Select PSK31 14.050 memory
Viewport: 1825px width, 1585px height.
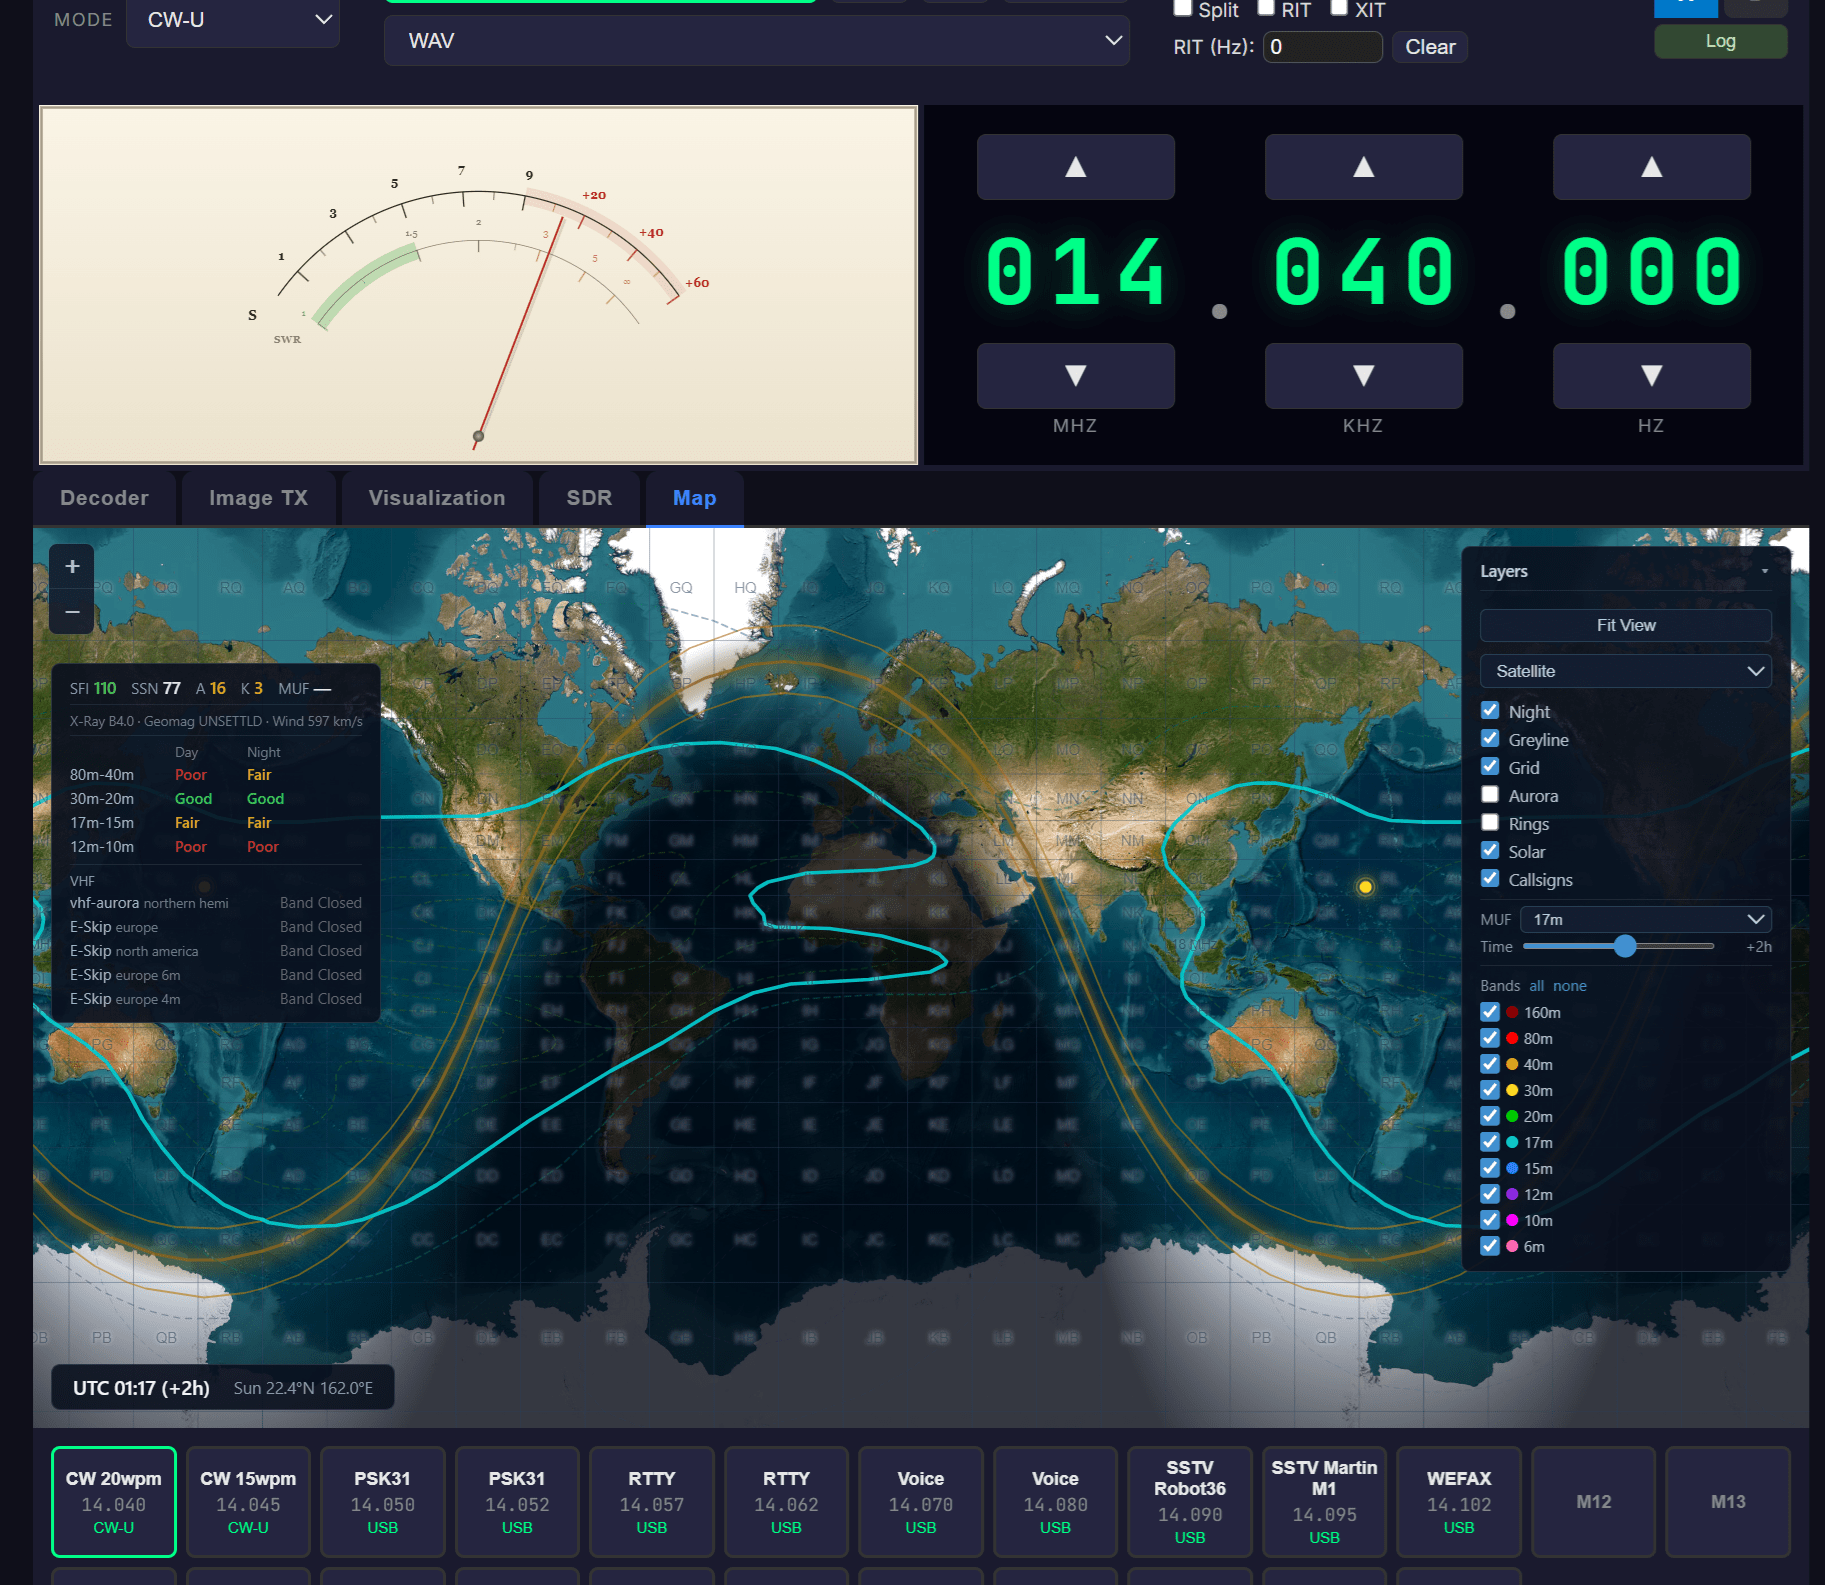(x=383, y=1501)
